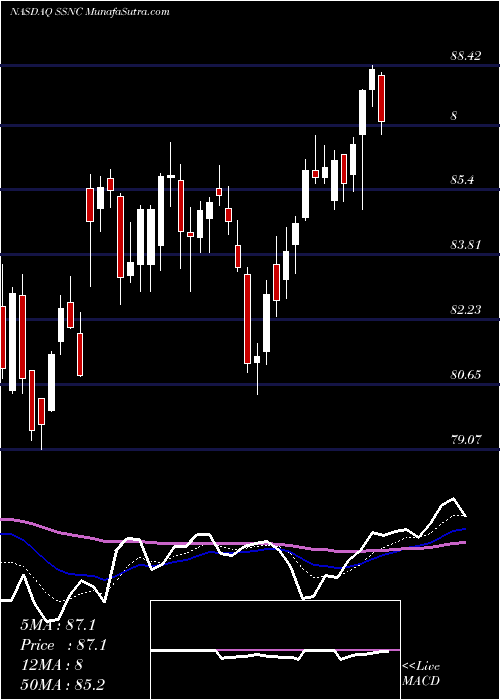This screenshot has height=700, width=500.
Task: Click the 85.4 price level label
Action: pos(462,180)
